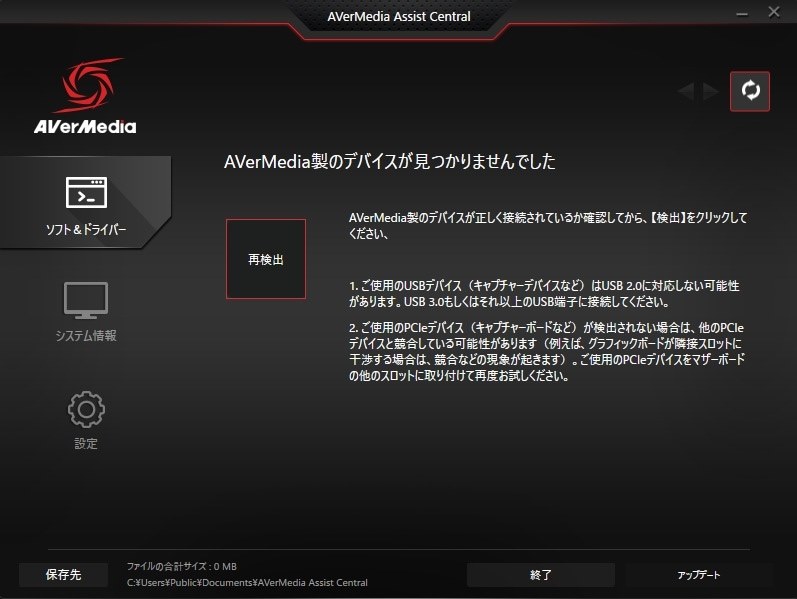The image size is (797, 599).
Task: Open the 設定 gear sidebar tab
Action: tap(85, 420)
